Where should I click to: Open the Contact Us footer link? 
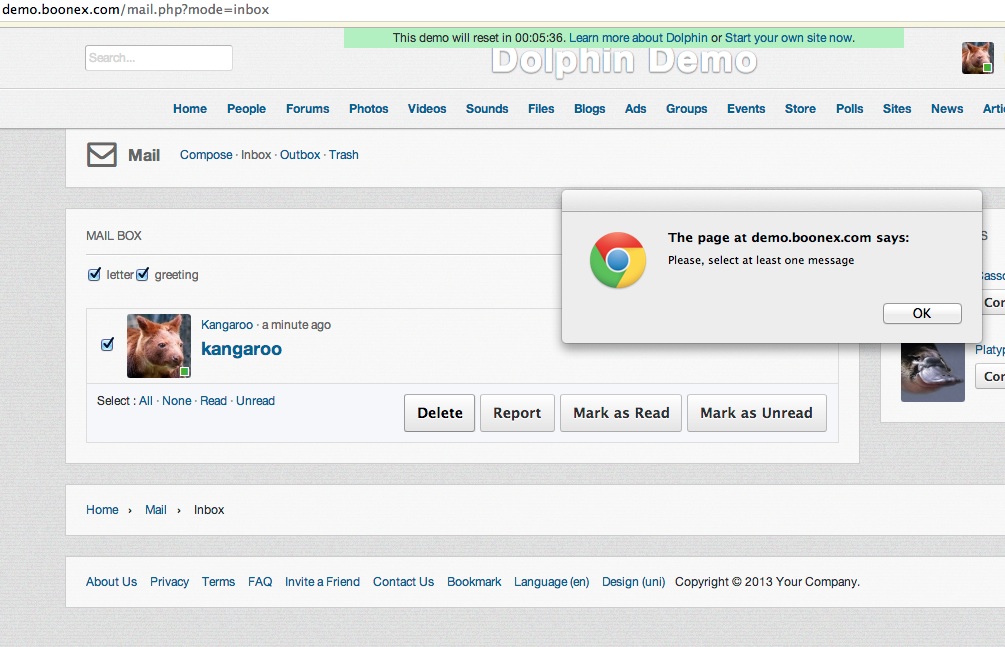tap(404, 582)
